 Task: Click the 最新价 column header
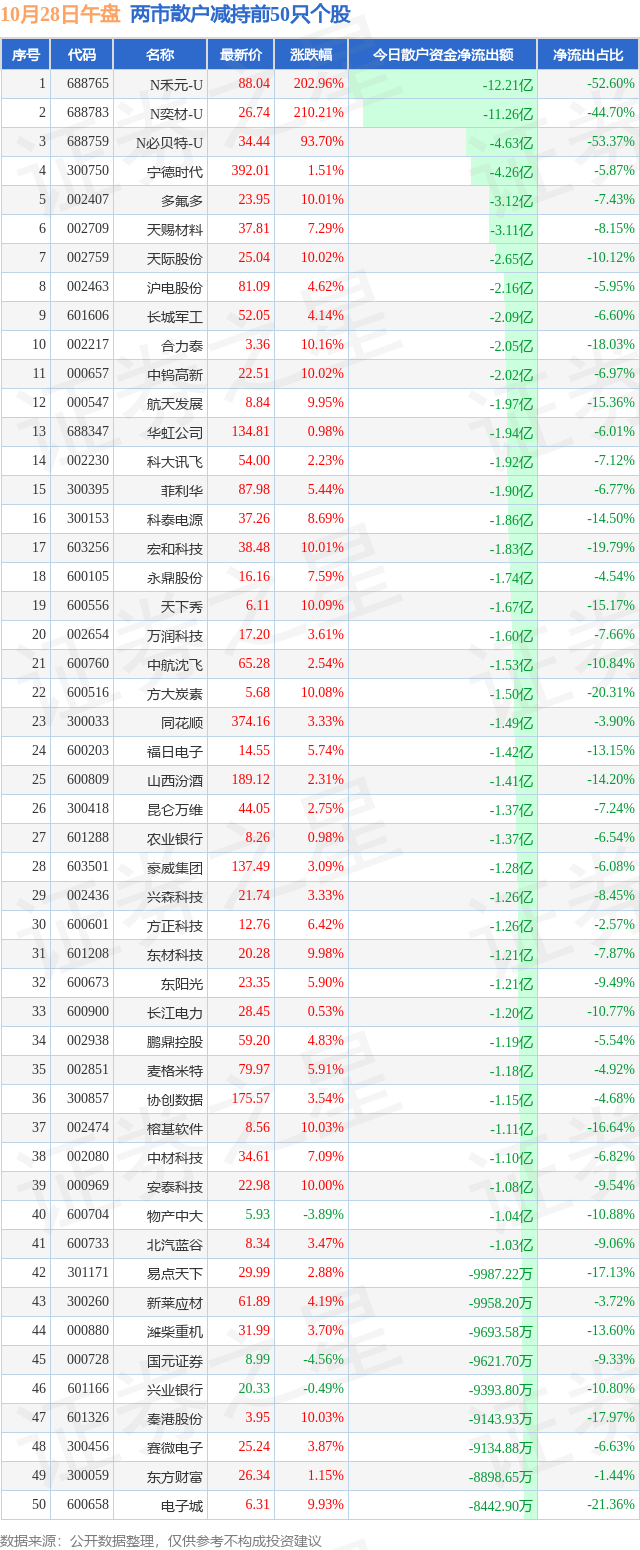click(x=240, y=55)
